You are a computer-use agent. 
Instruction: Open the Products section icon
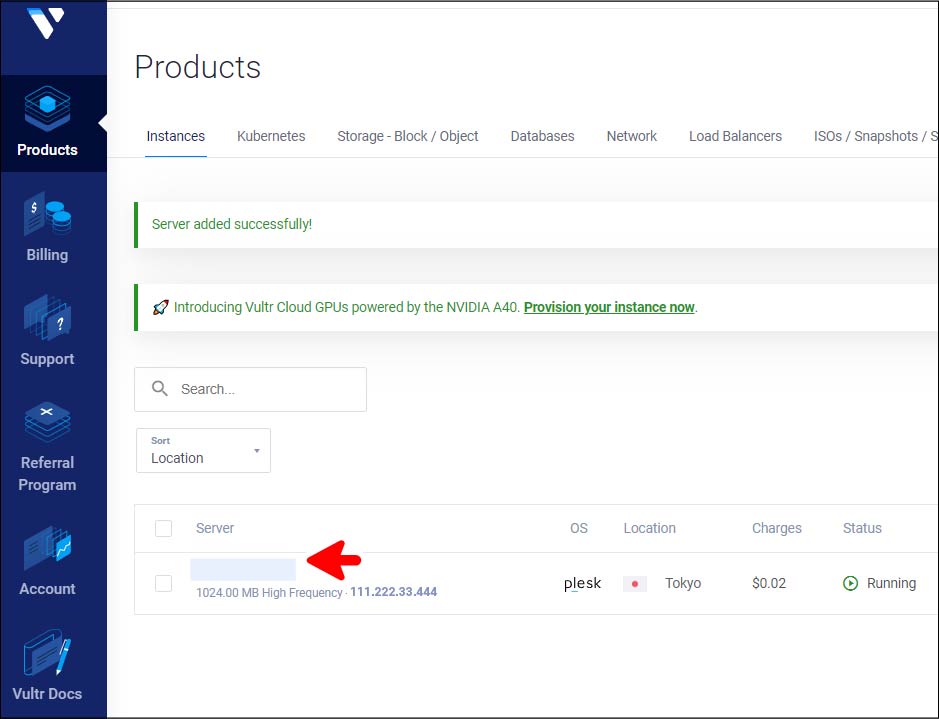[x=47, y=108]
